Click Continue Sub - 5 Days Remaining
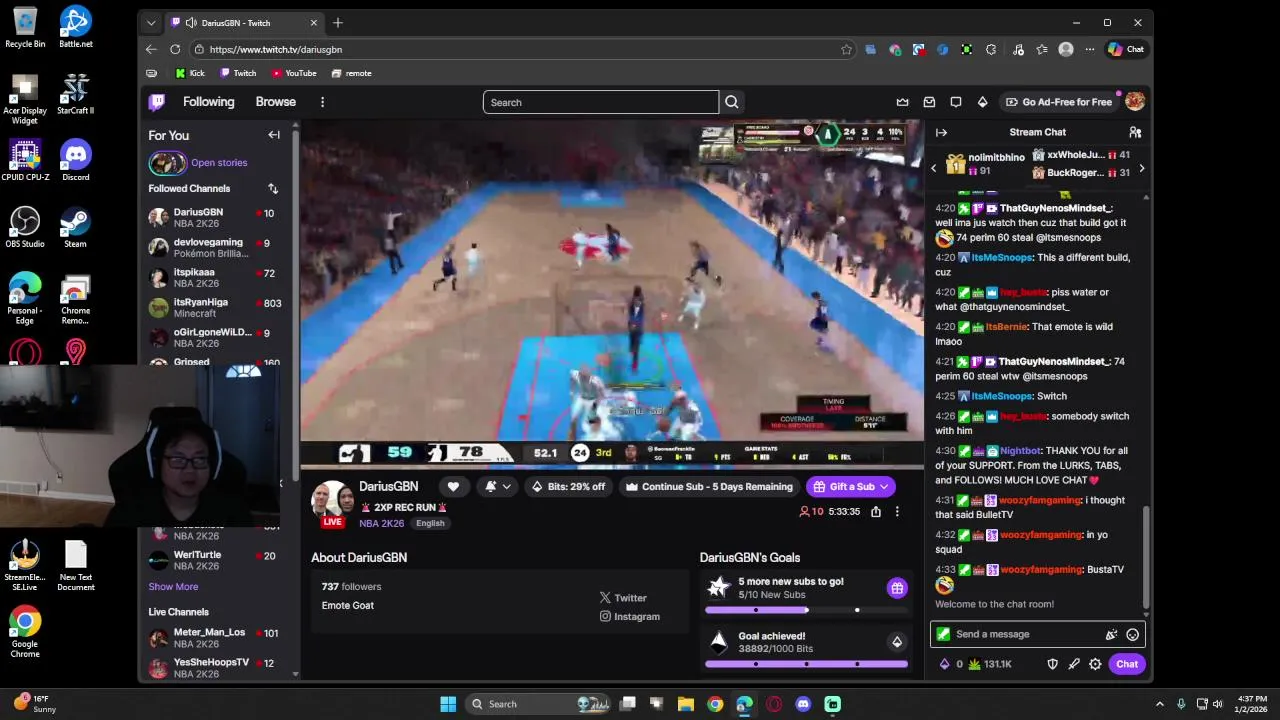 click(709, 486)
